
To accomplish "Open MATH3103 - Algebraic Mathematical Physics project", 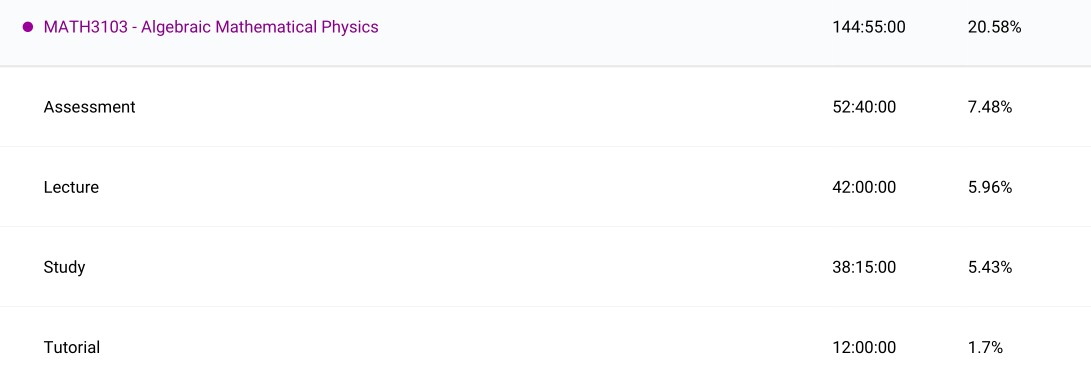I will click(211, 27).
